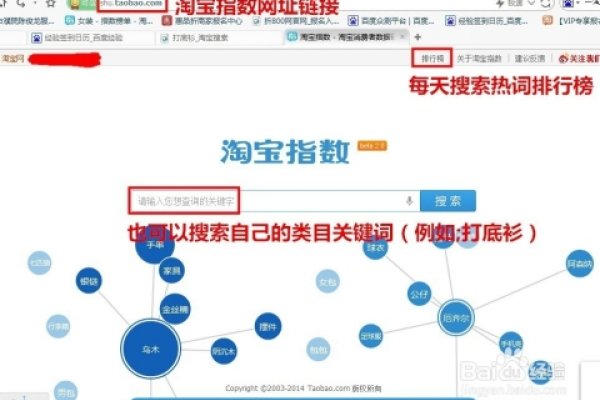This screenshot has height=400, width=600.
Task: Click the 拉齐尔 center bubble node
Action: point(456,318)
